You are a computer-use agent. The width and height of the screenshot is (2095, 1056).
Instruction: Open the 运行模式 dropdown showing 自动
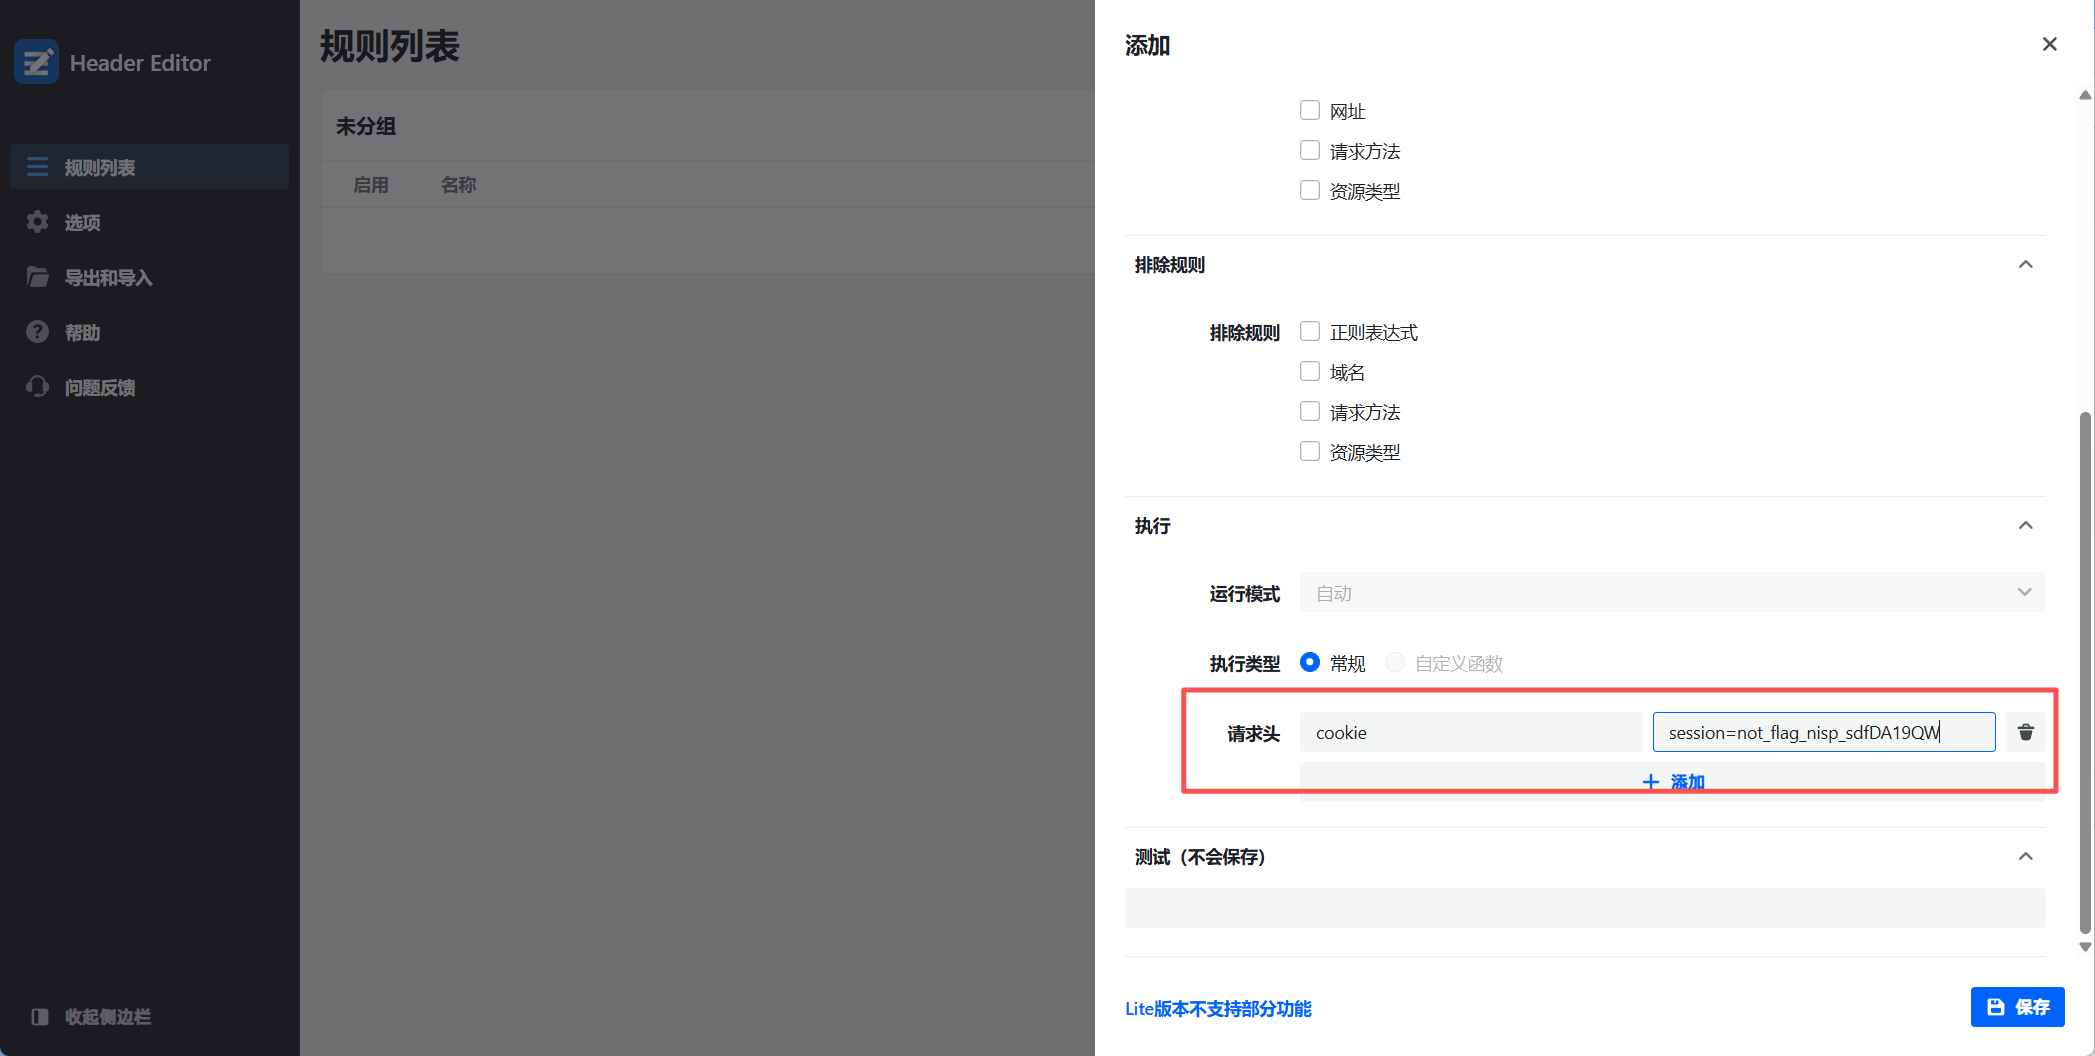[x=1671, y=593]
